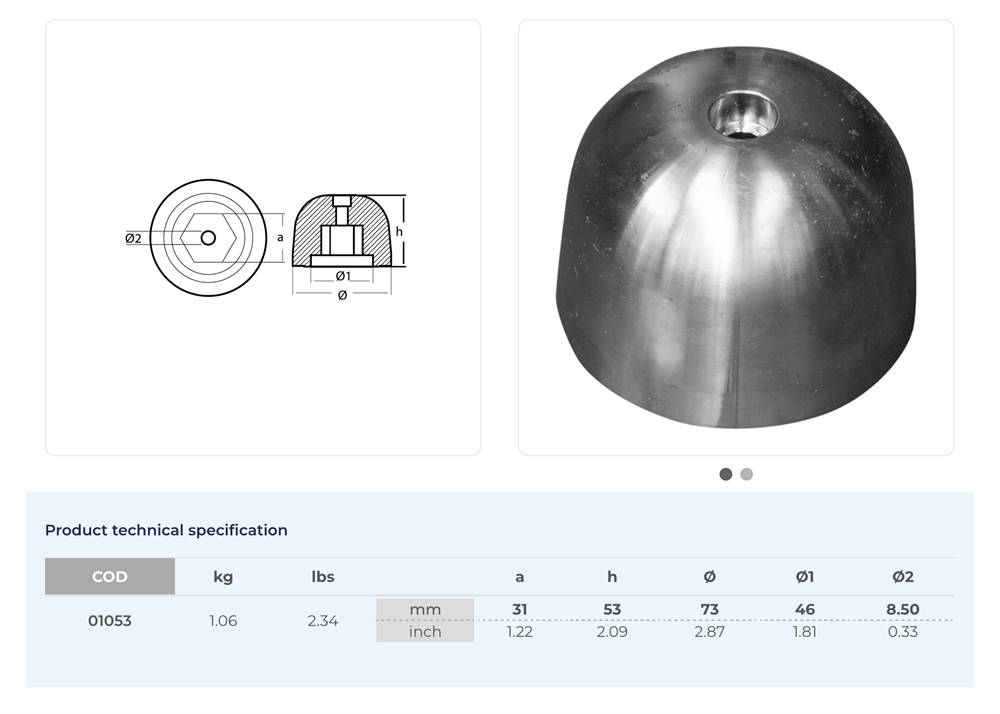Click the 8.50 mm Ø2 value
This screenshot has height=714, width=1000.
coord(902,609)
